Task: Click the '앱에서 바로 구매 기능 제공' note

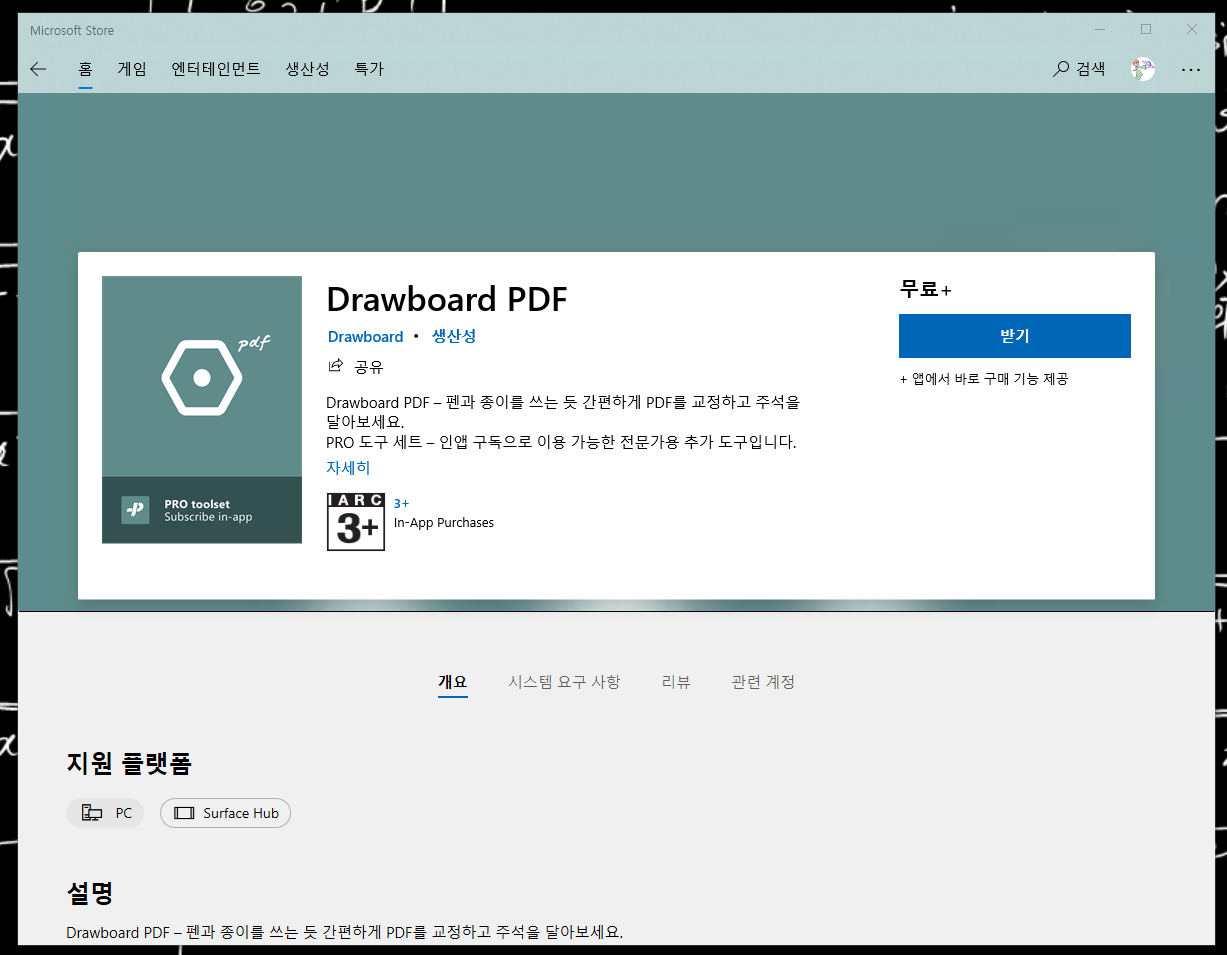Action: pyautogui.click(x=984, y=379)
